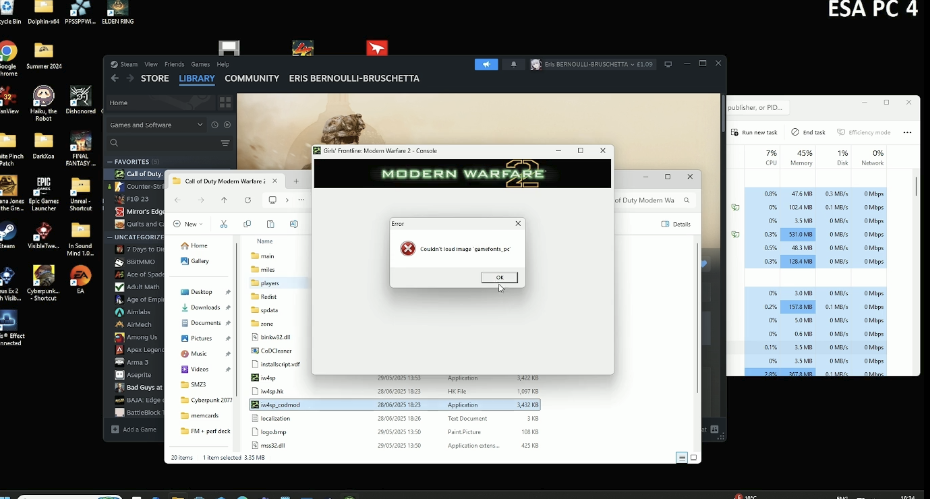Open the Friends menu in Steam
This screenshot has height=499, width=930.
(174, 64)
